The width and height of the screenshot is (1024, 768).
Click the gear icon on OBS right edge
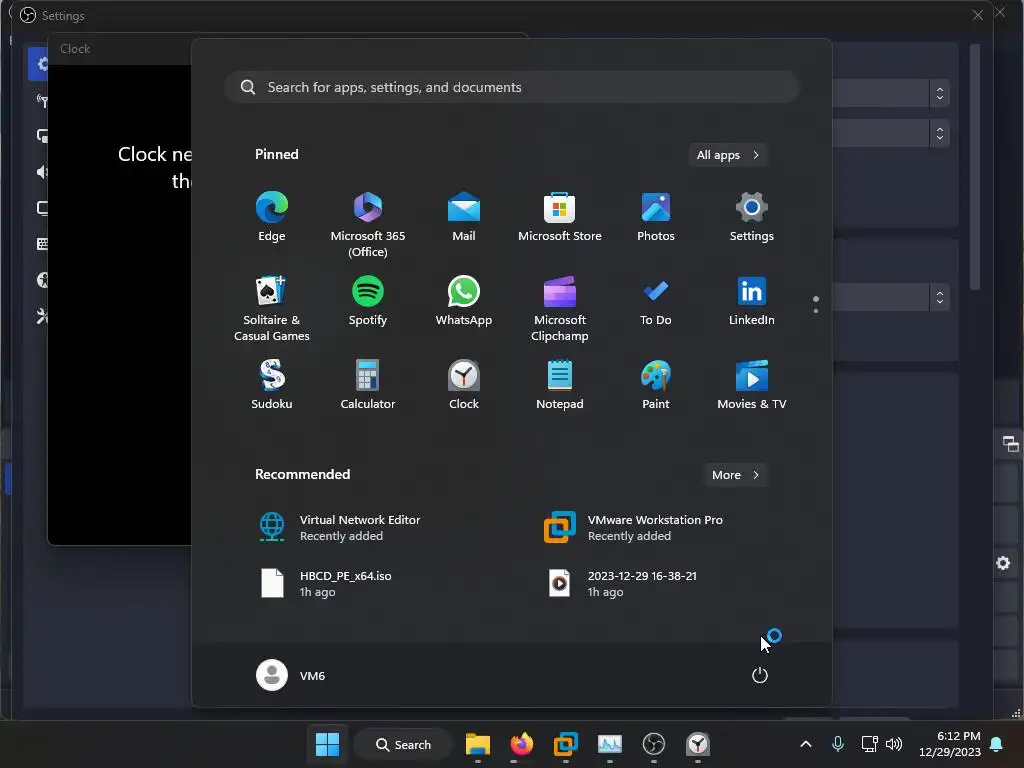click(1003, 563)
